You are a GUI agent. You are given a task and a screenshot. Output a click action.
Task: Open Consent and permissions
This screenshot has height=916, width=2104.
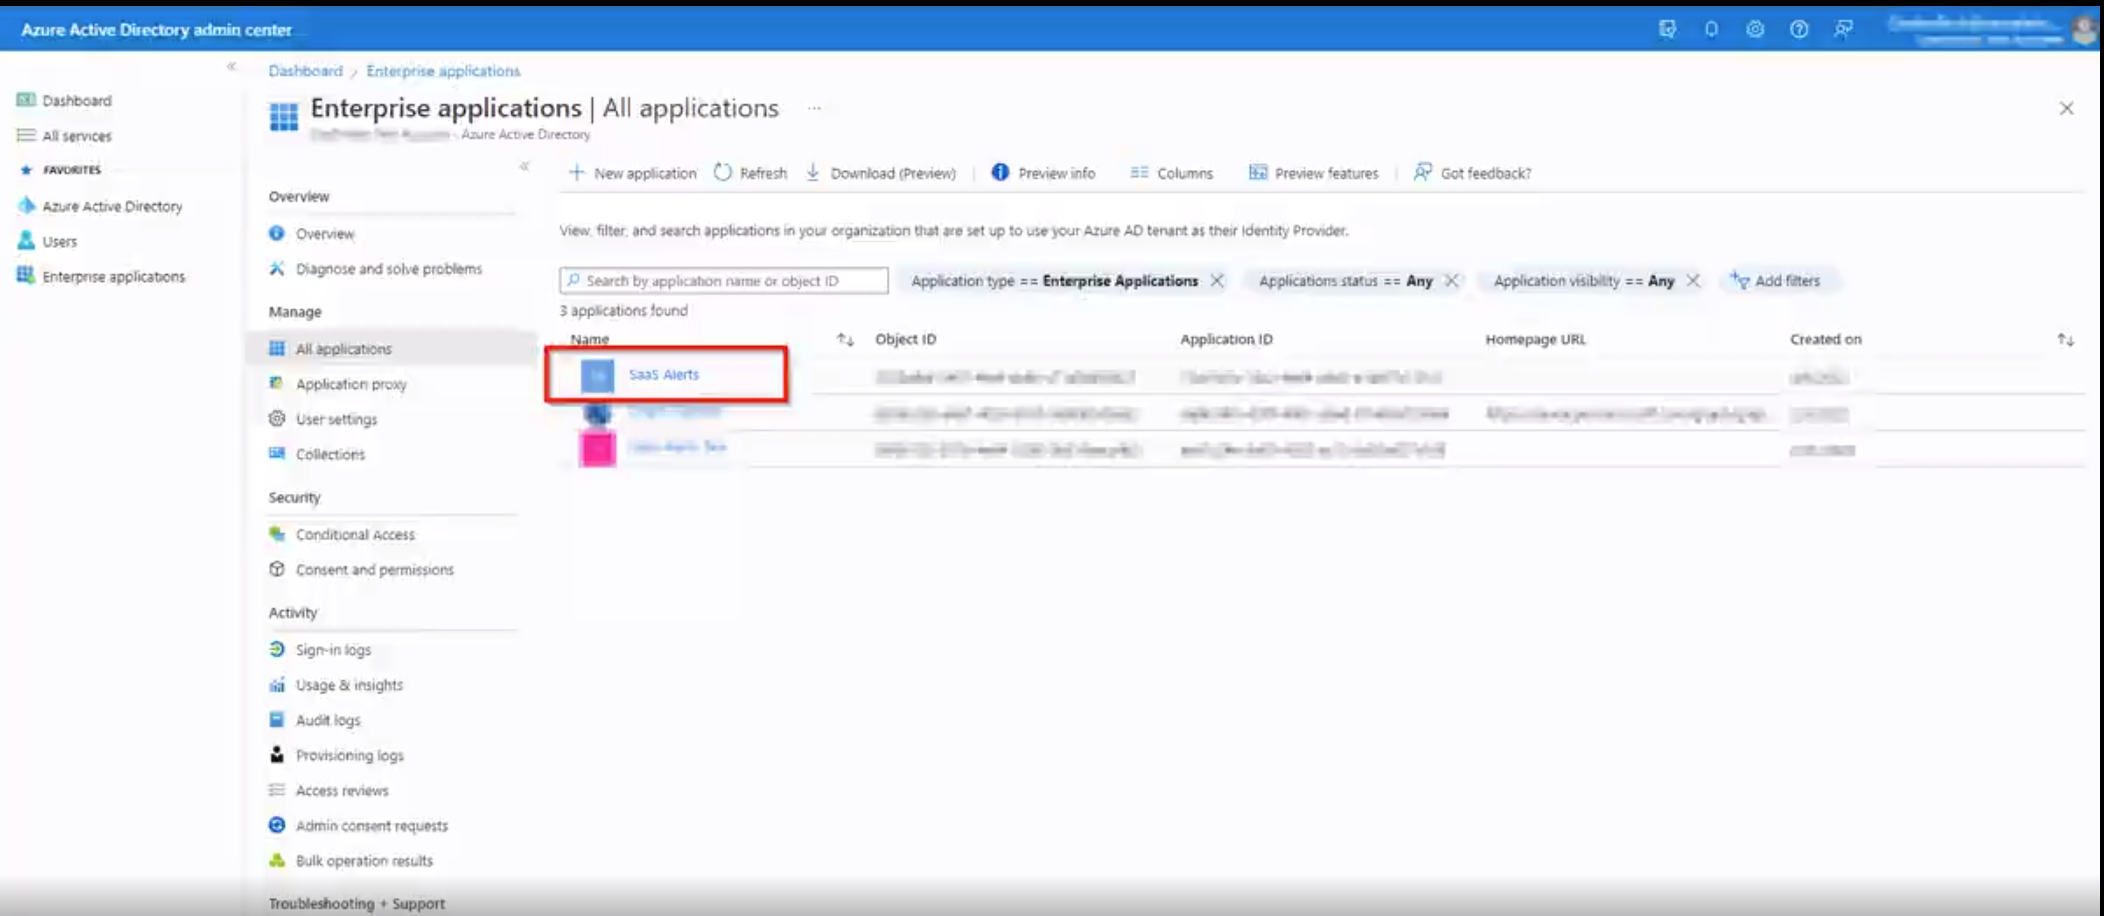(374, 570)
